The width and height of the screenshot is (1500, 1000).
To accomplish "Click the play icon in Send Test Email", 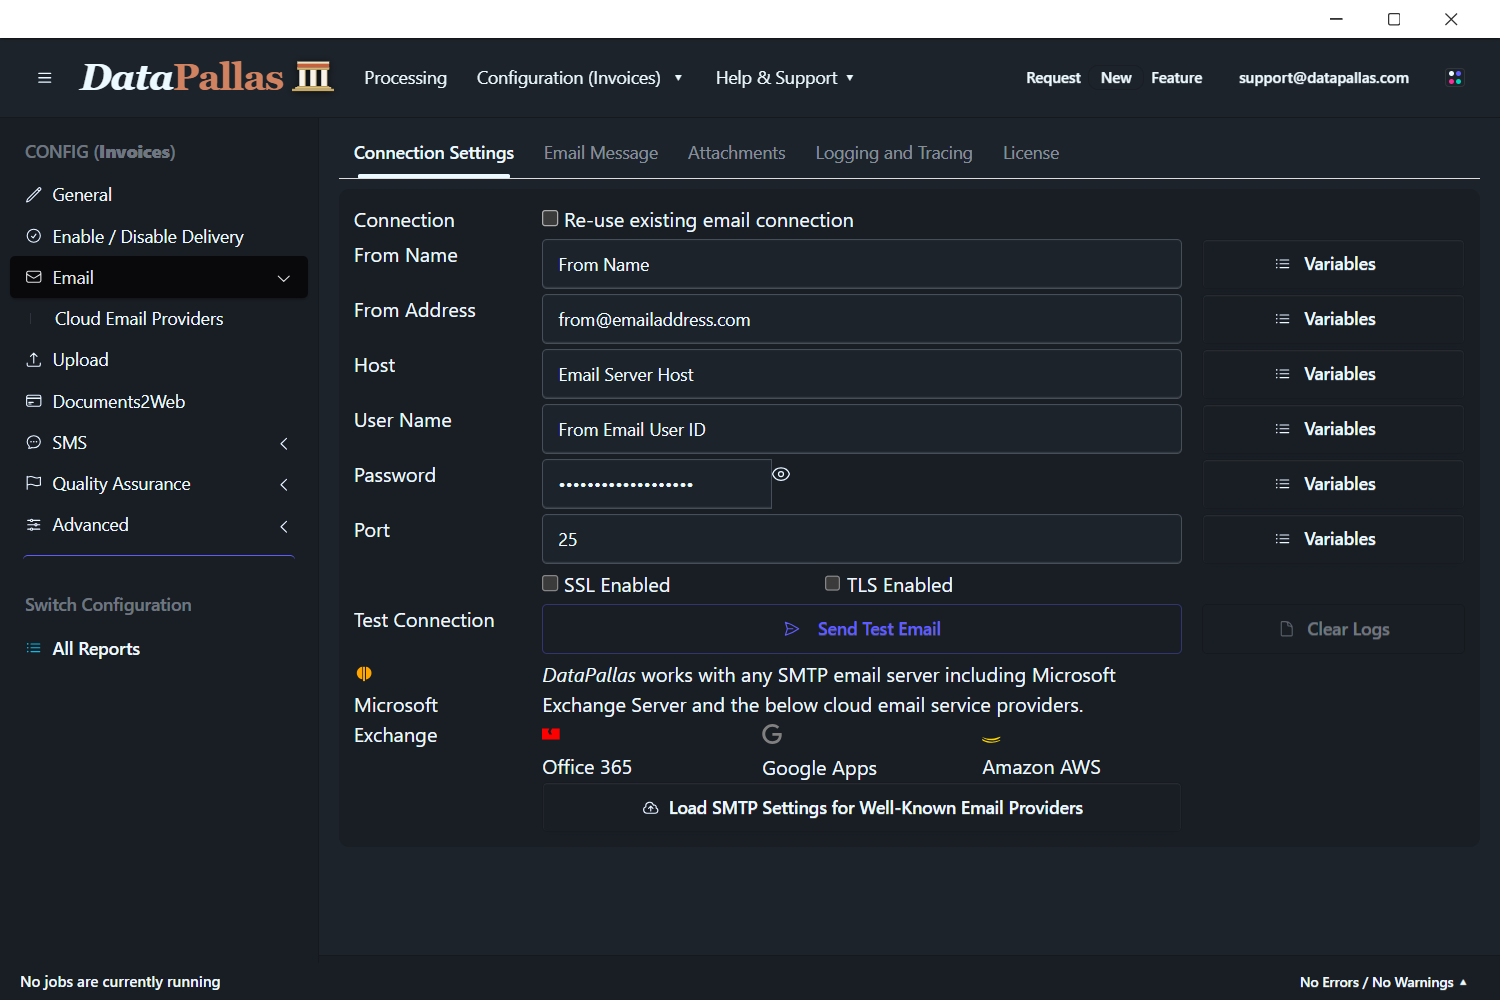I will coord(792,629).
